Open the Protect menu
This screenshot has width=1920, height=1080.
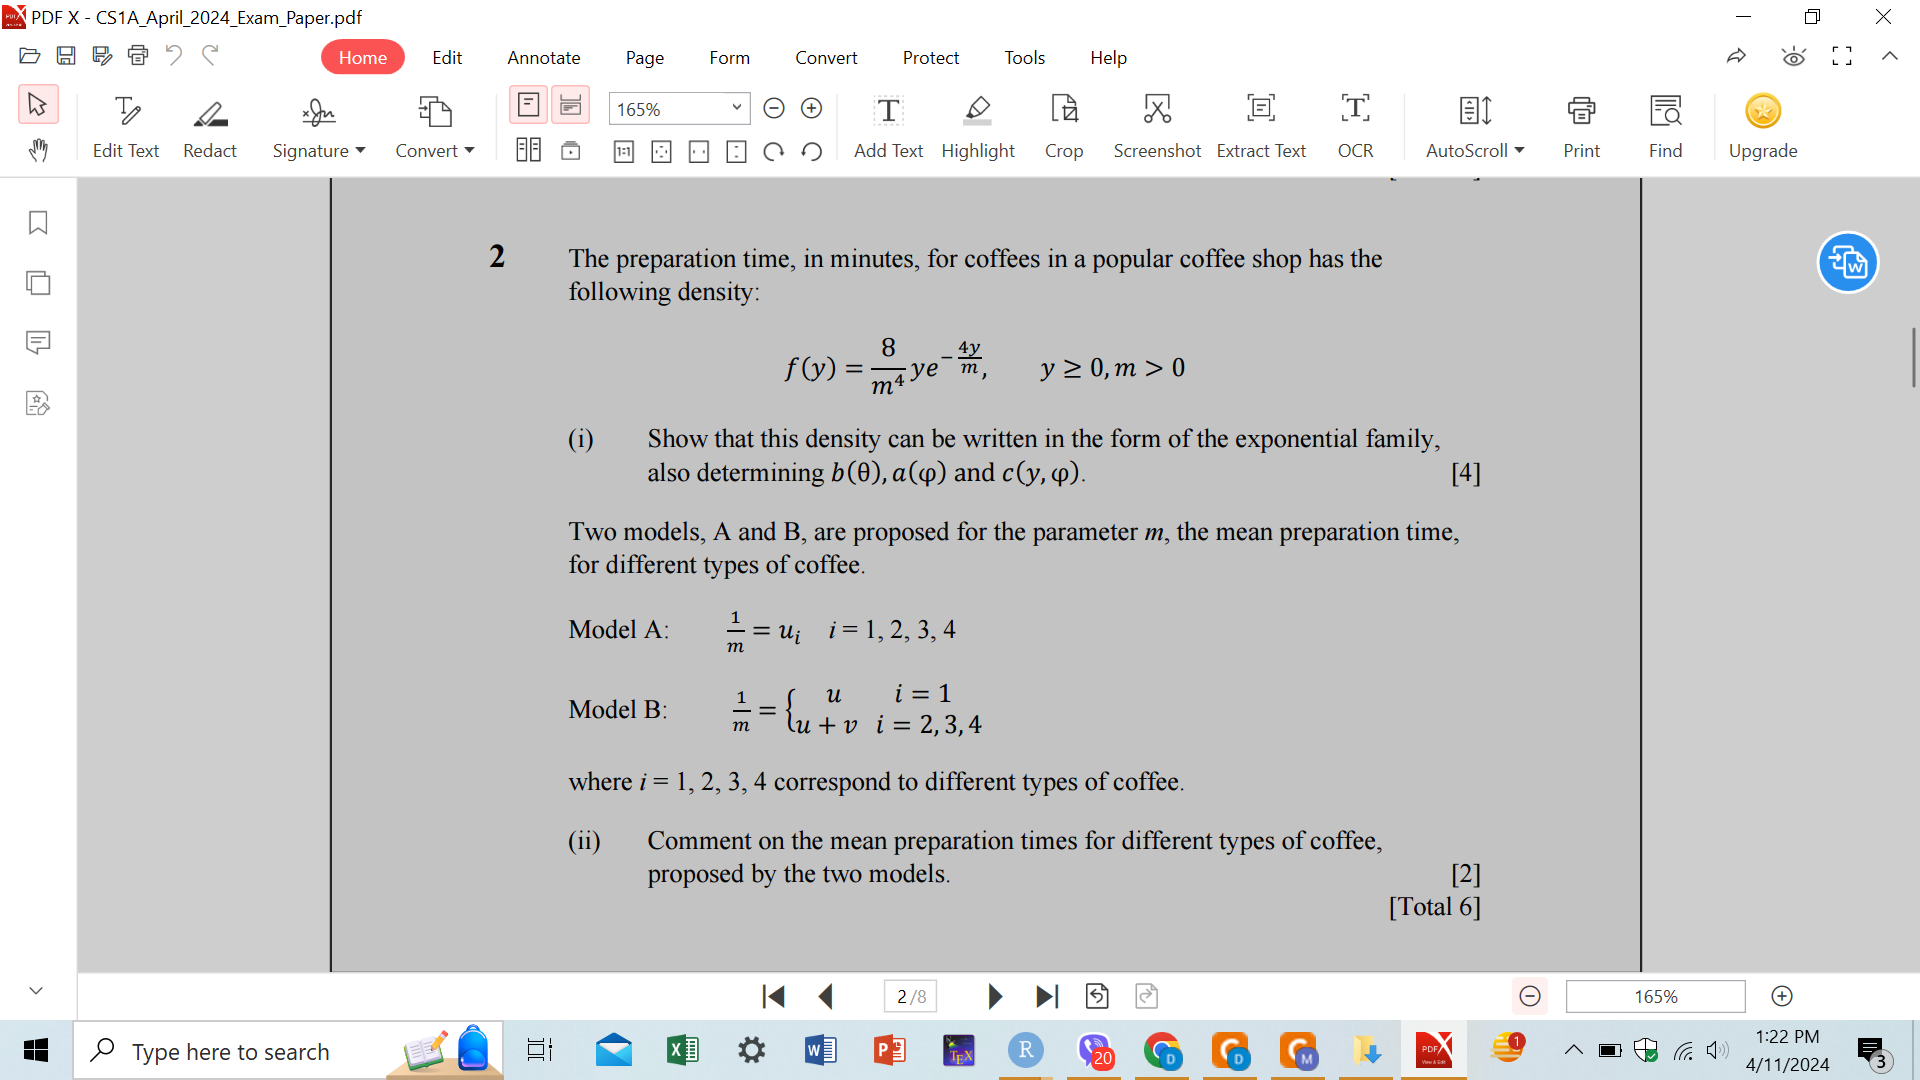pos(930,57)
